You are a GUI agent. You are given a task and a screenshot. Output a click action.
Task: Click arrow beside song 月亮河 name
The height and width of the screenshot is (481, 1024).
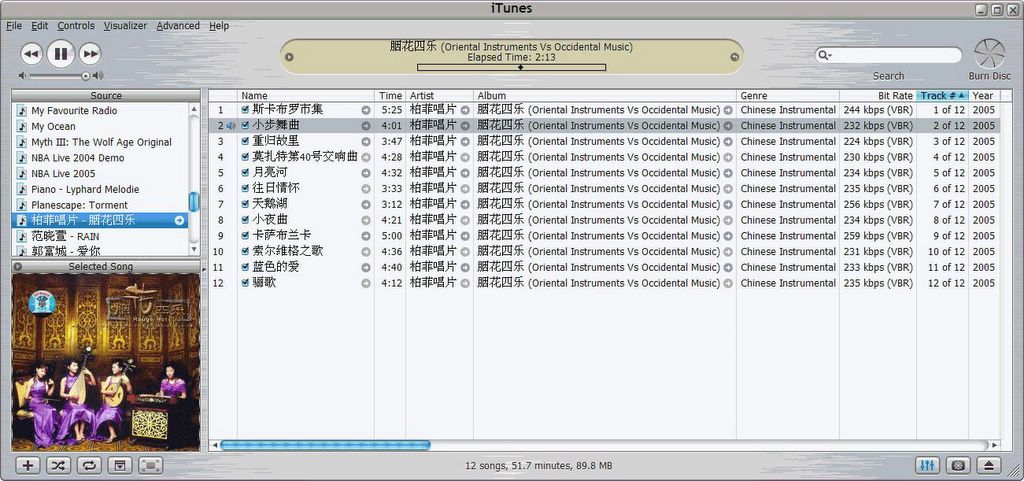366,172
